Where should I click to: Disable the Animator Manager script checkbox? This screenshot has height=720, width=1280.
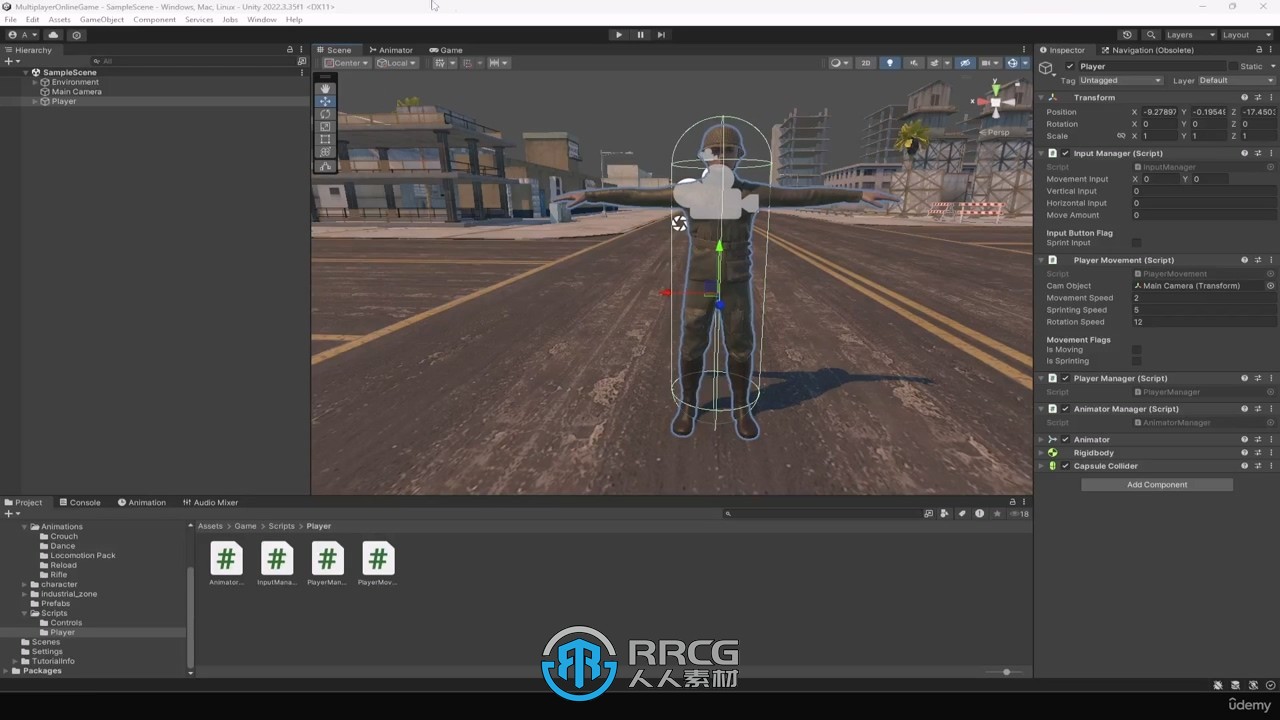pos(1065,409)
